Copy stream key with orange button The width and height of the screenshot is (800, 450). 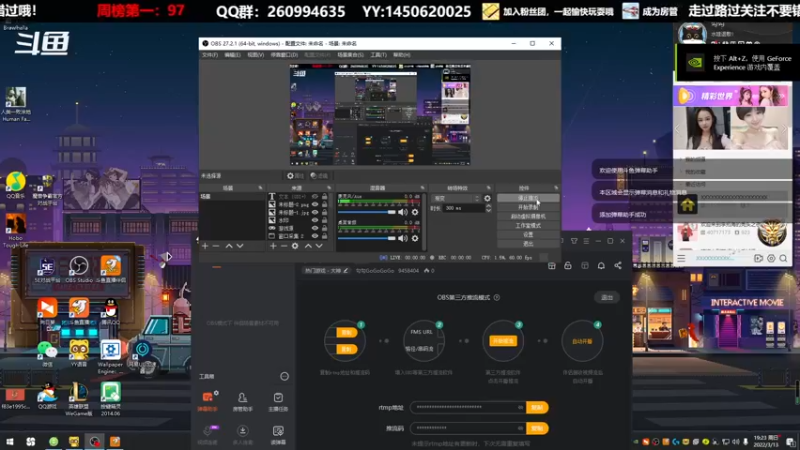537,428
